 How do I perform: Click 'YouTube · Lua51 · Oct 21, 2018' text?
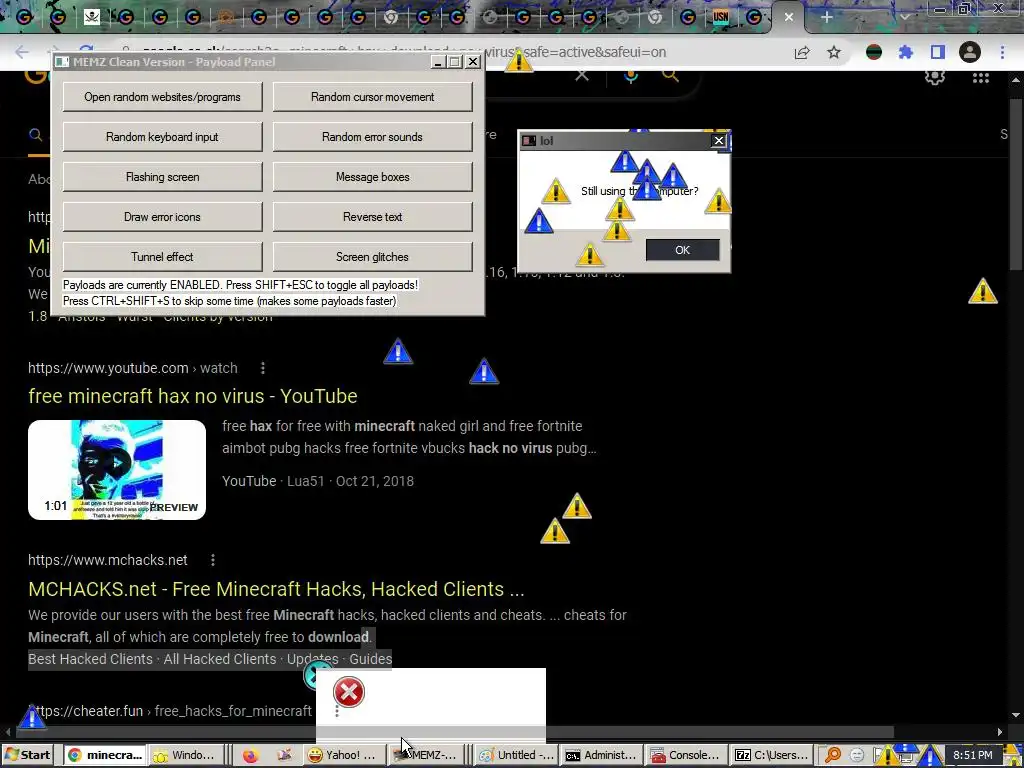tap(318, 481)
